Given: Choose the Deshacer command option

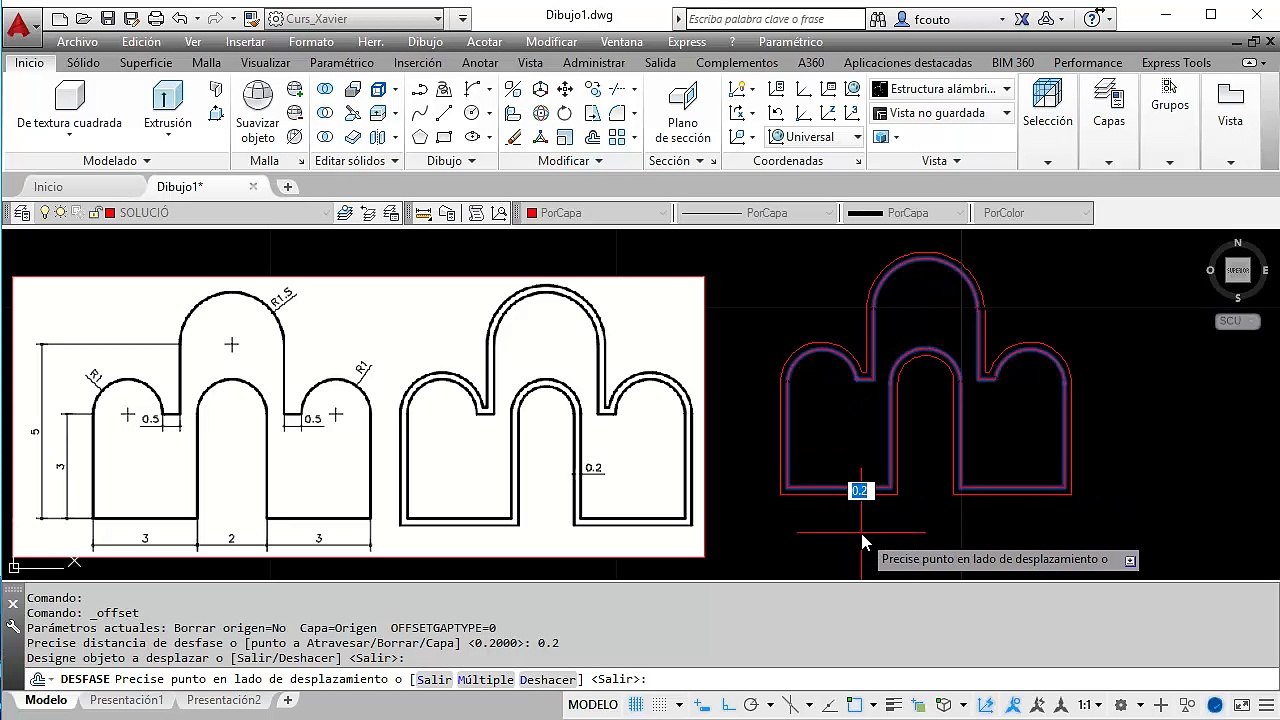Looking at the screenshot, I should [x=551, y=680].
